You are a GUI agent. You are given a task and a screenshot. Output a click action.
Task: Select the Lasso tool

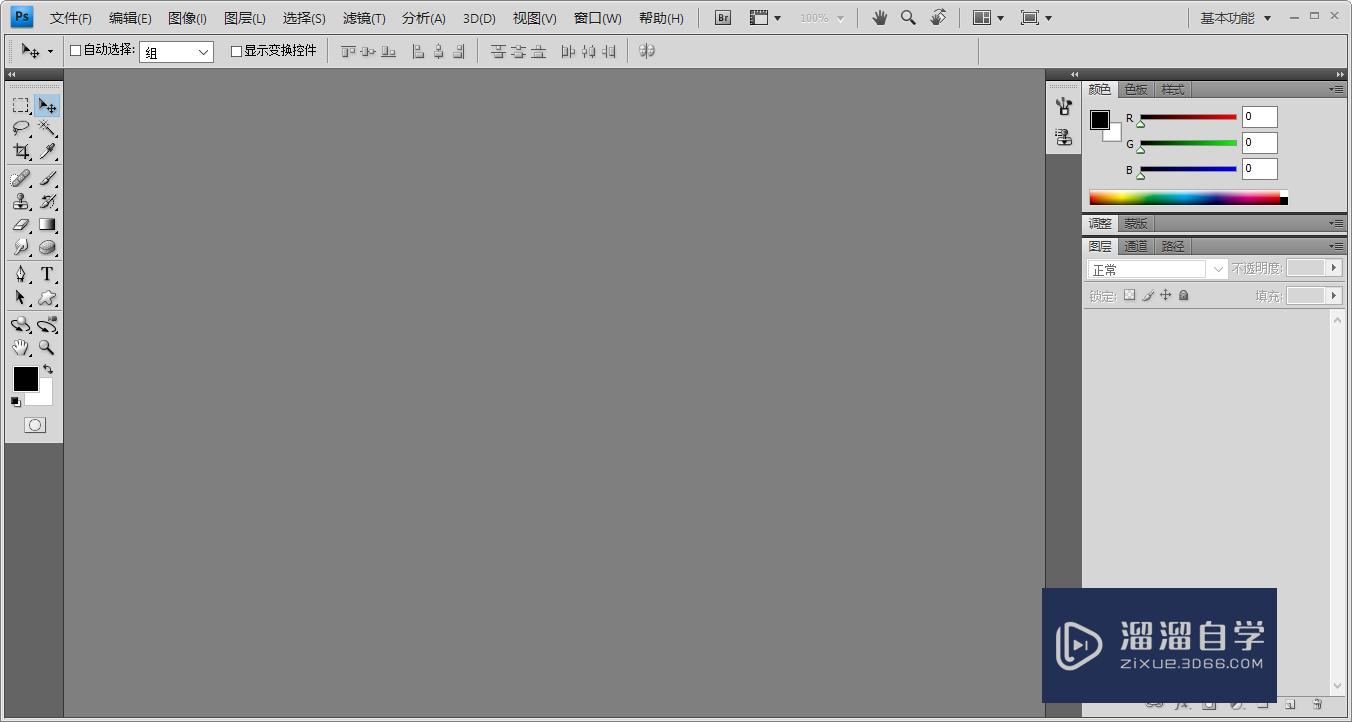[20, 128]
